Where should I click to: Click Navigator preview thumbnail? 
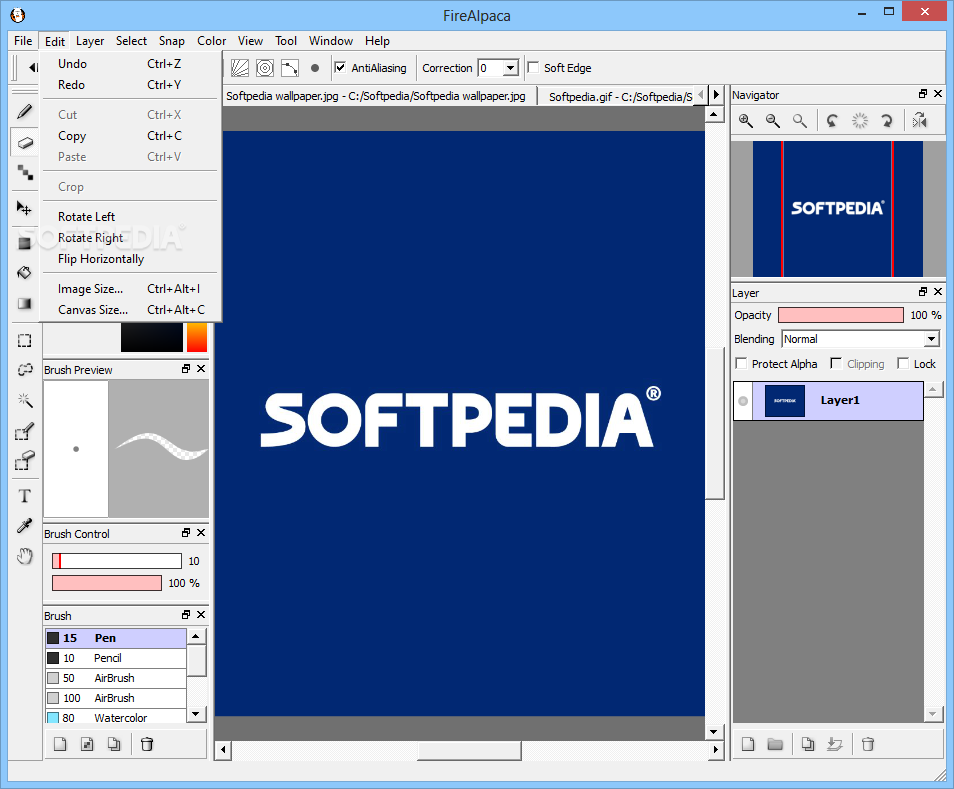(x=837, y=209)
